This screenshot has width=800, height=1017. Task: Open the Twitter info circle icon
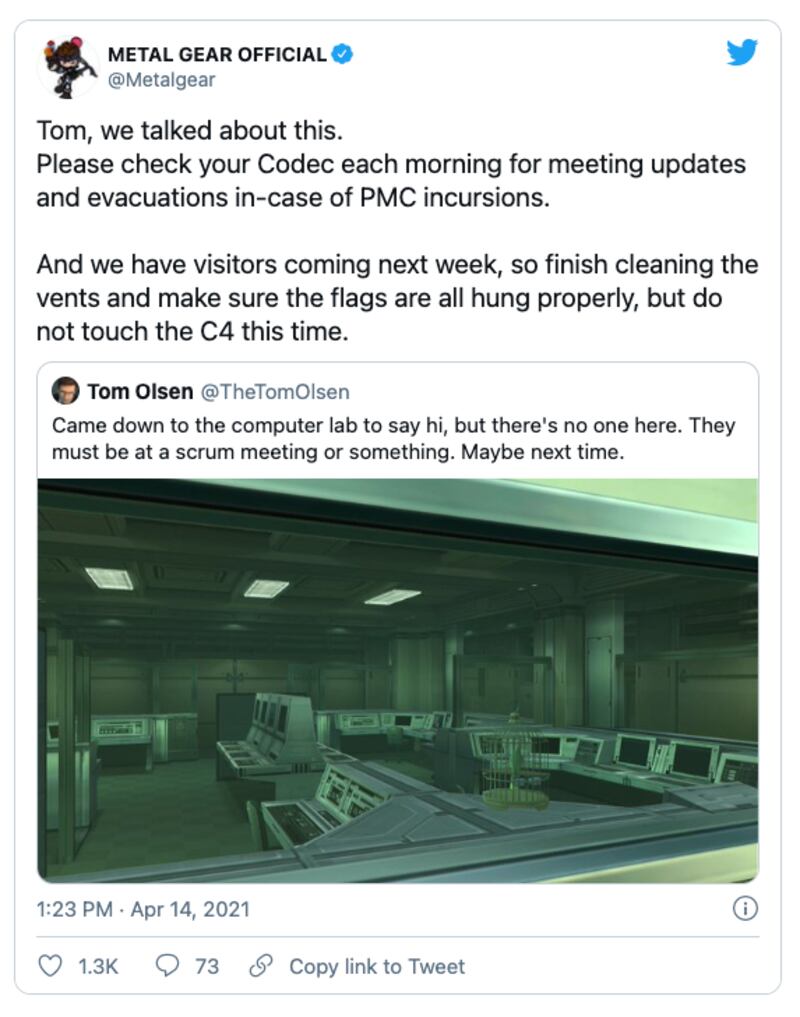point(745,909)
